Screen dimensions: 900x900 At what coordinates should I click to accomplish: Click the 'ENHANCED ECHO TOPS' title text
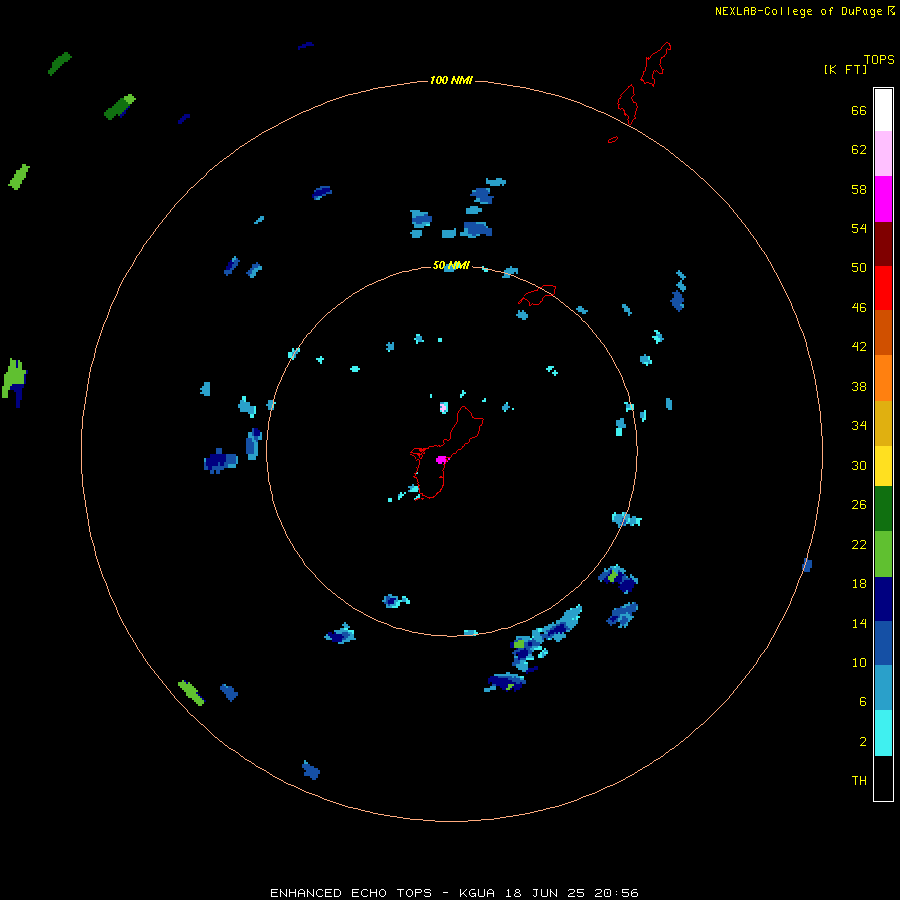(351, 893)
